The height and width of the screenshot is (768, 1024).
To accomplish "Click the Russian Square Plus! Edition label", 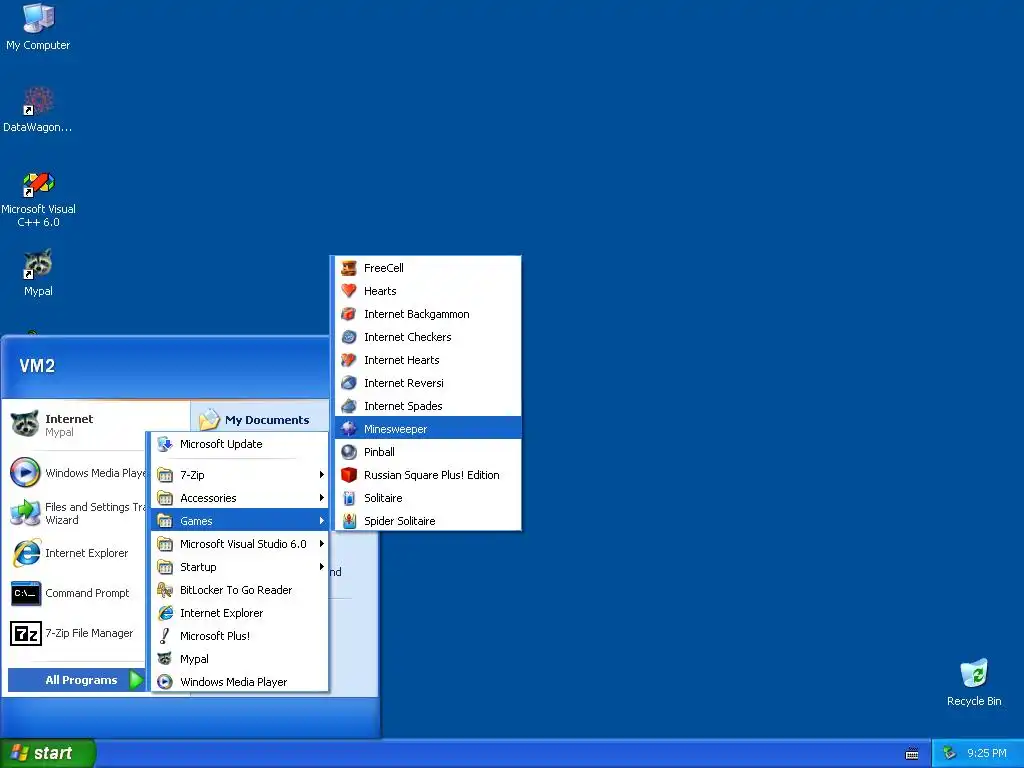I will tap(432, 475).
